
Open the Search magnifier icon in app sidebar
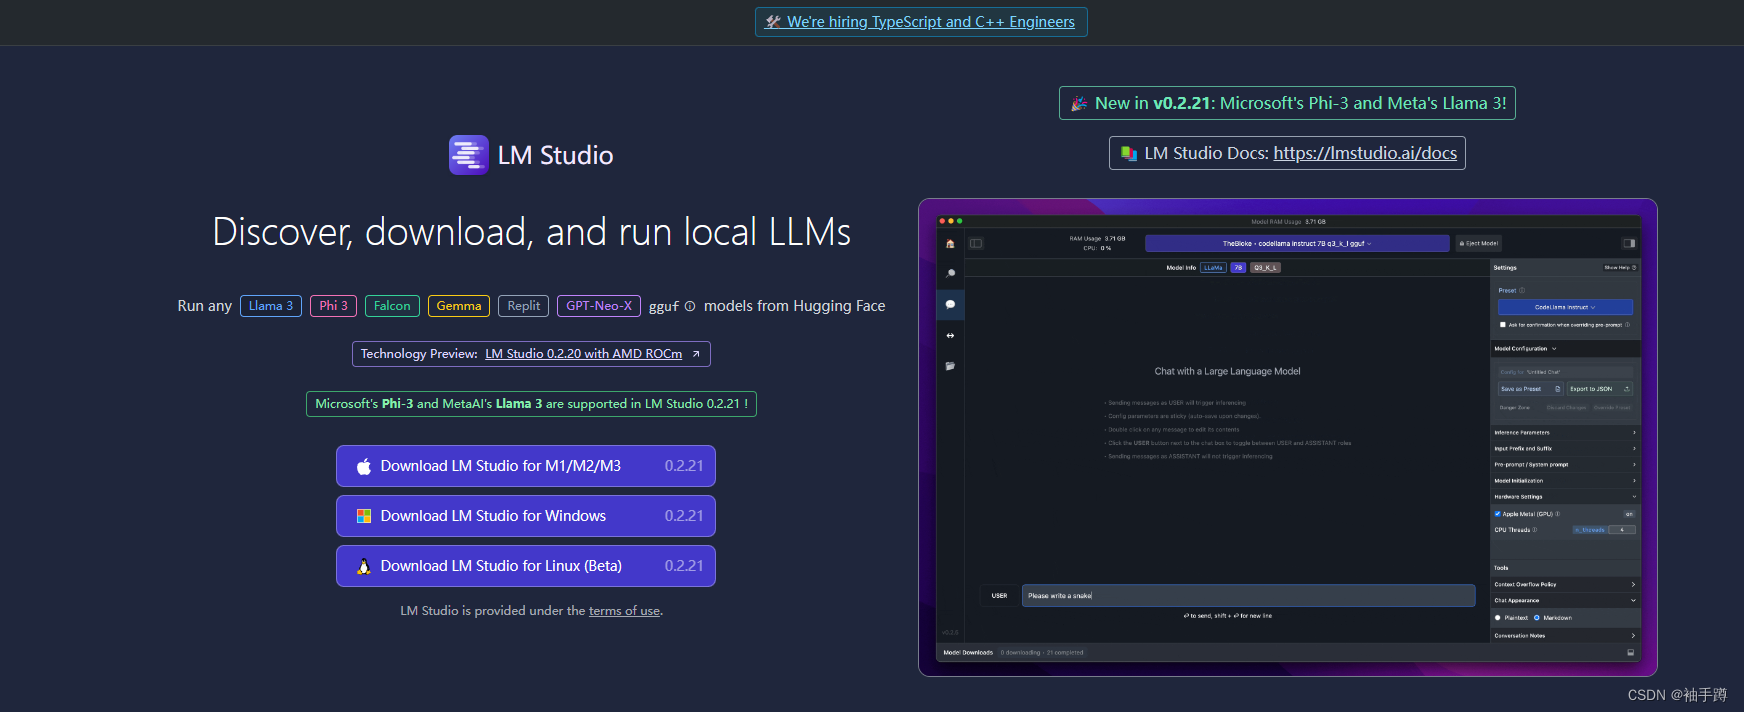tap(950, 273)
